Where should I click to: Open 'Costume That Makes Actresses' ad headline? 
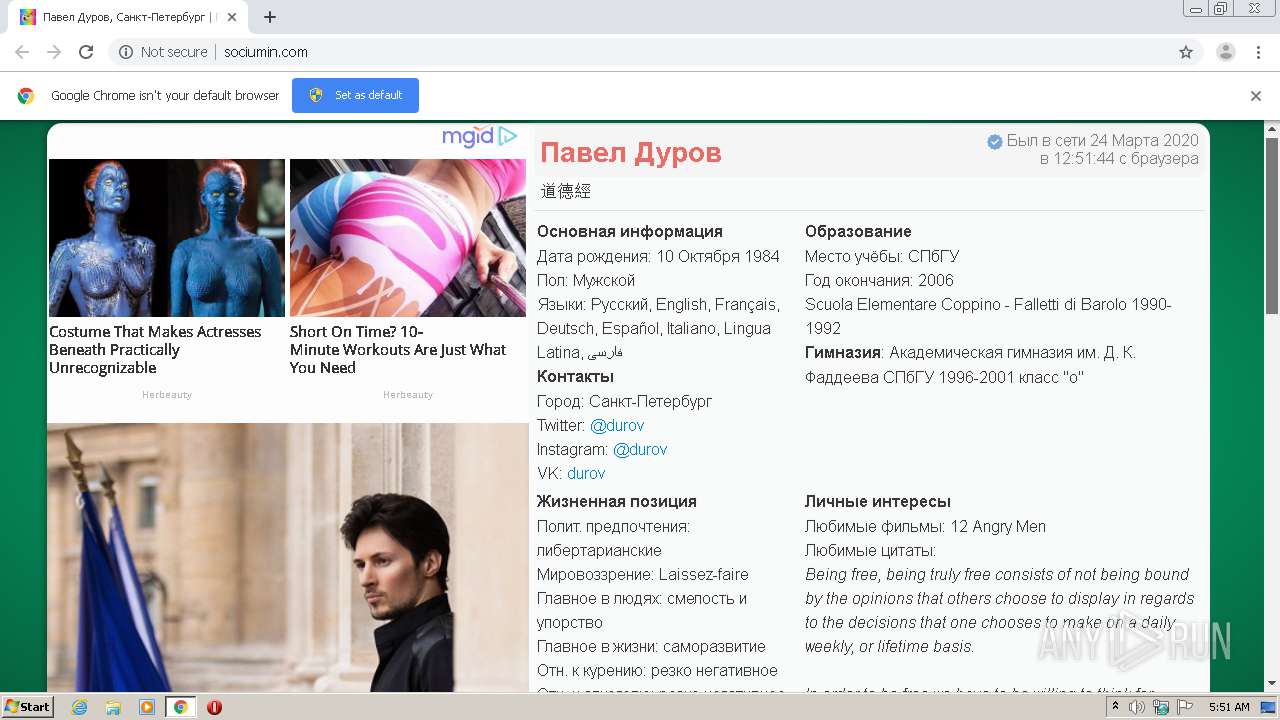pos(155,350)
